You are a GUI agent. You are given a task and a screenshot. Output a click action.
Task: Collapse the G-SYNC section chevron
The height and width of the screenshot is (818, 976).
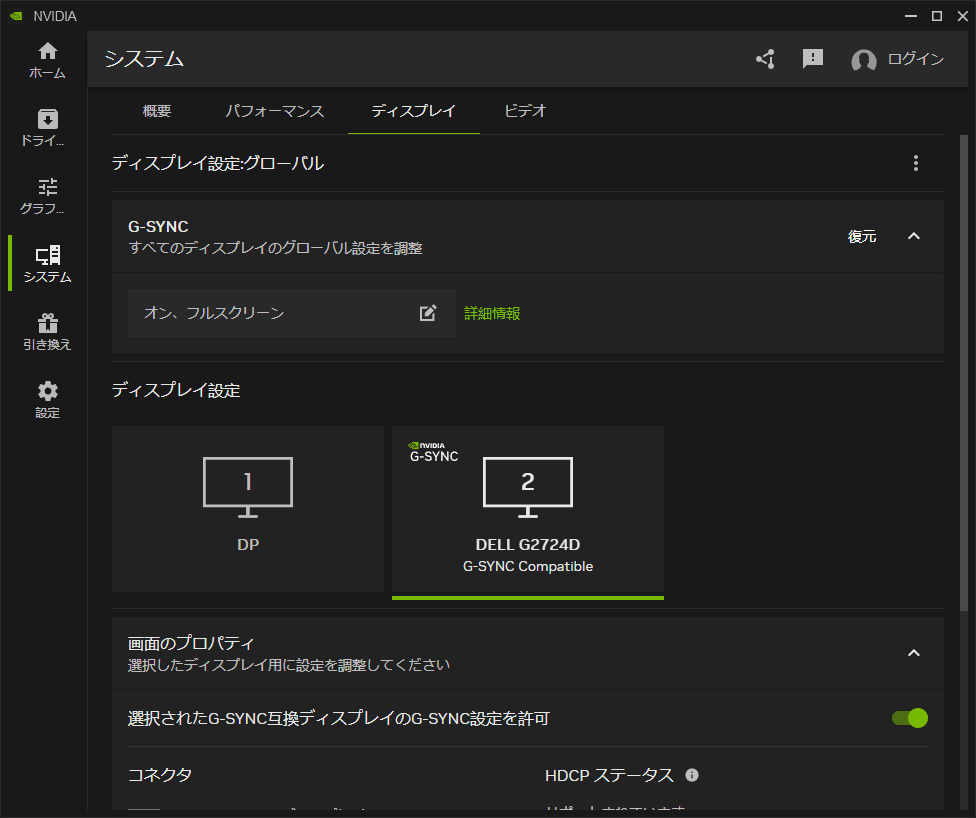click(x=914, y=236)
